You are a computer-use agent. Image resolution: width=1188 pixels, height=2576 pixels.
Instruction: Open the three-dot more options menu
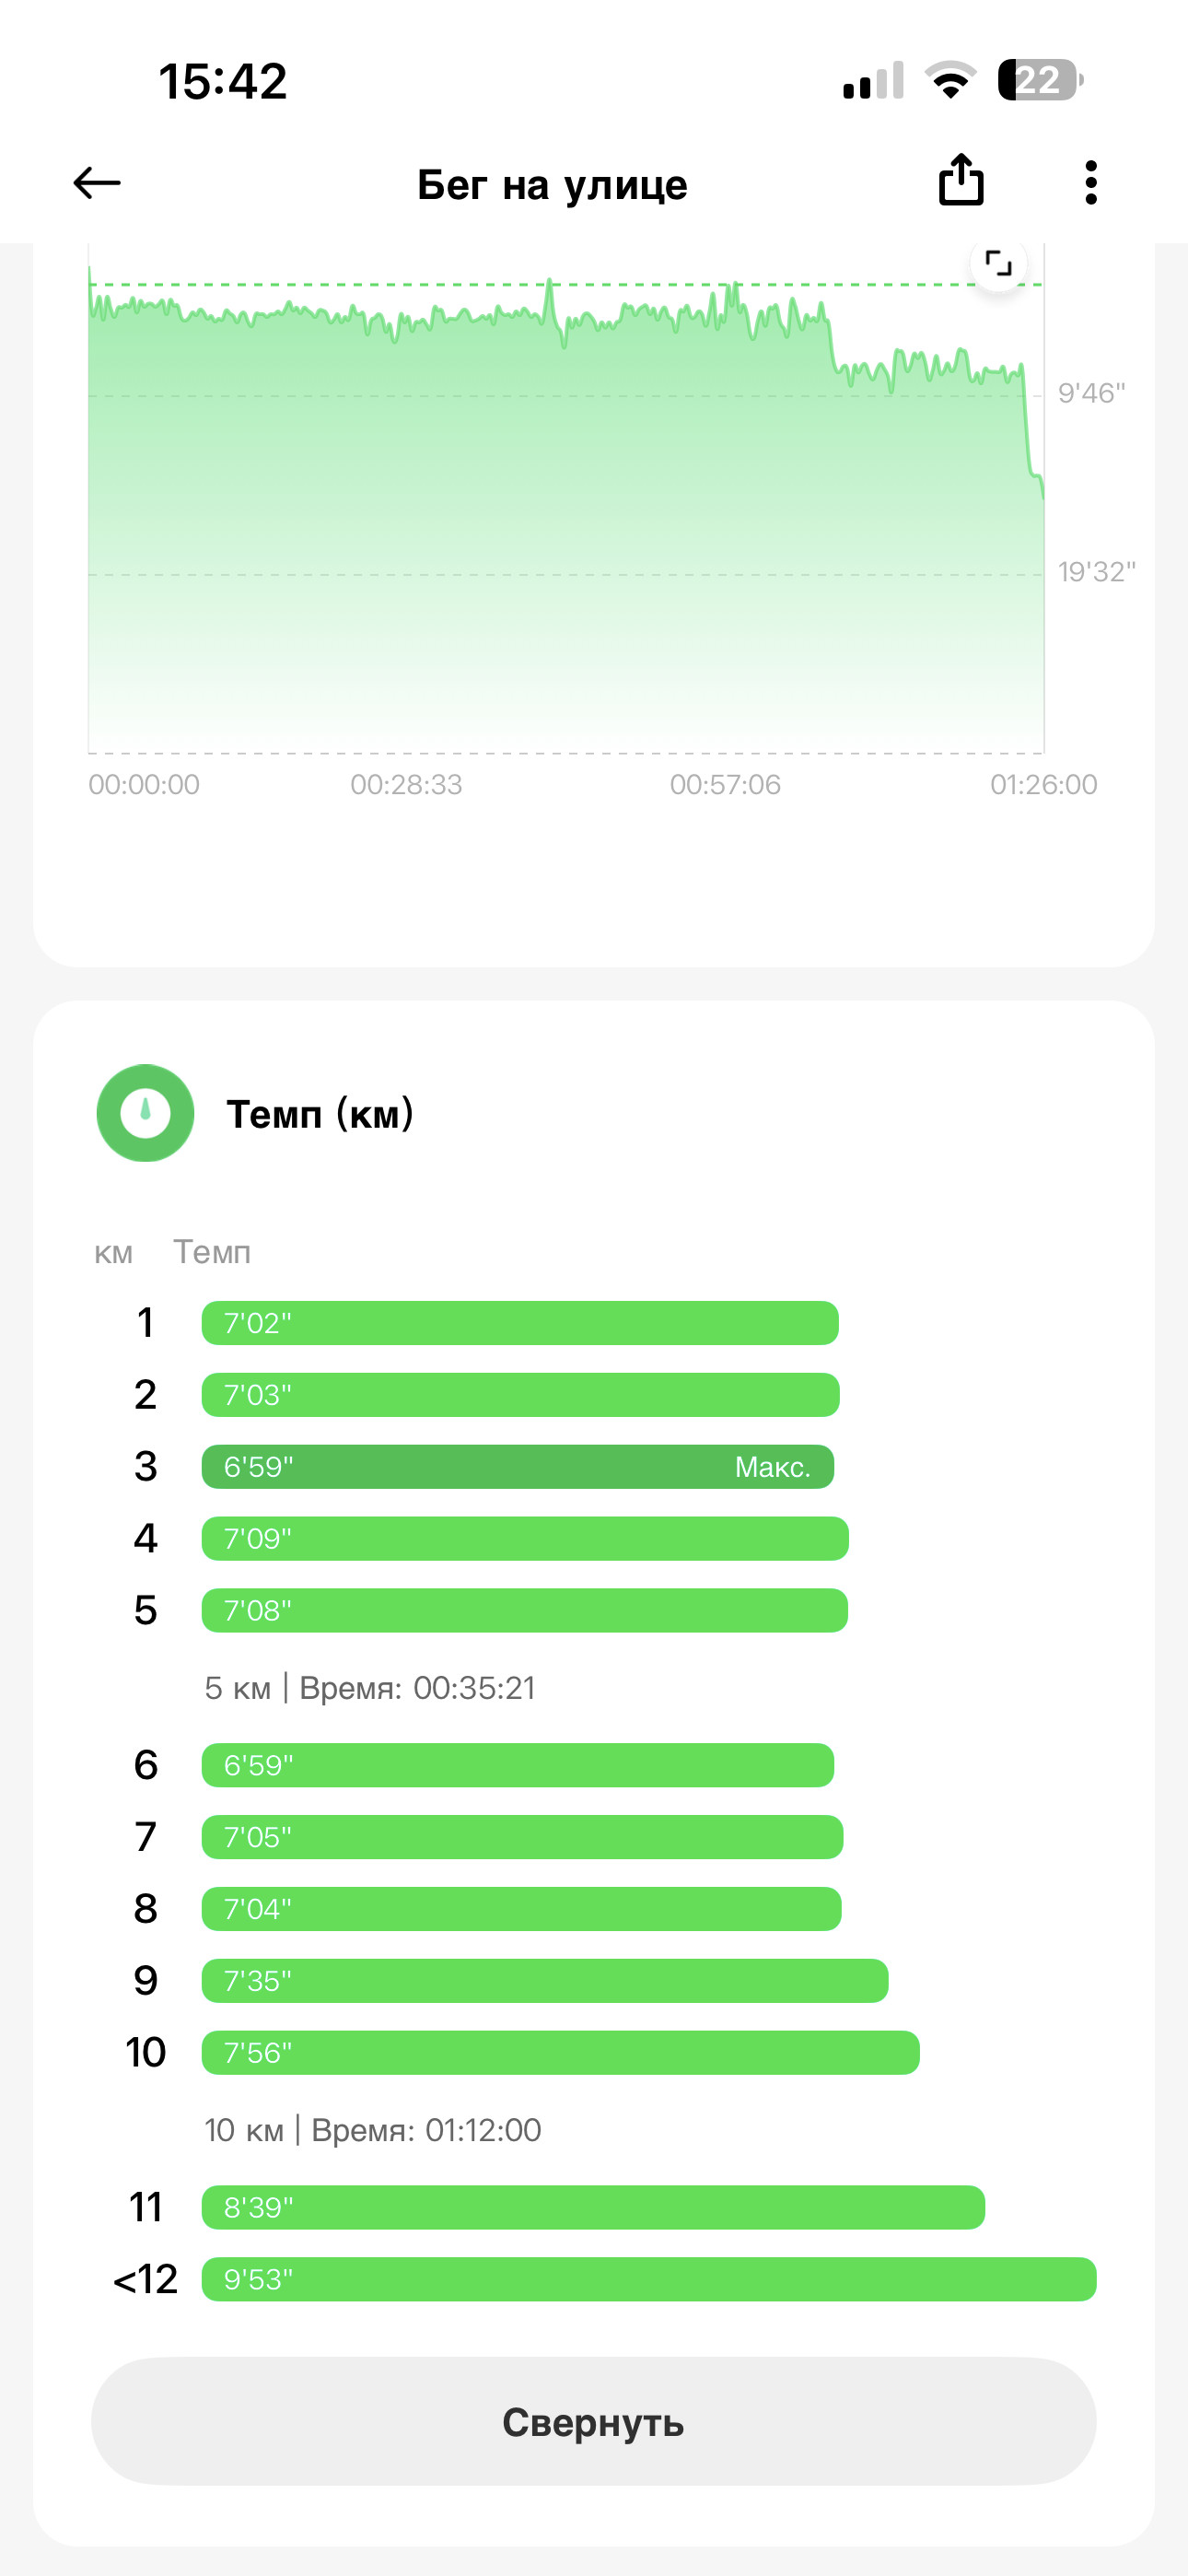(1091, 183)
